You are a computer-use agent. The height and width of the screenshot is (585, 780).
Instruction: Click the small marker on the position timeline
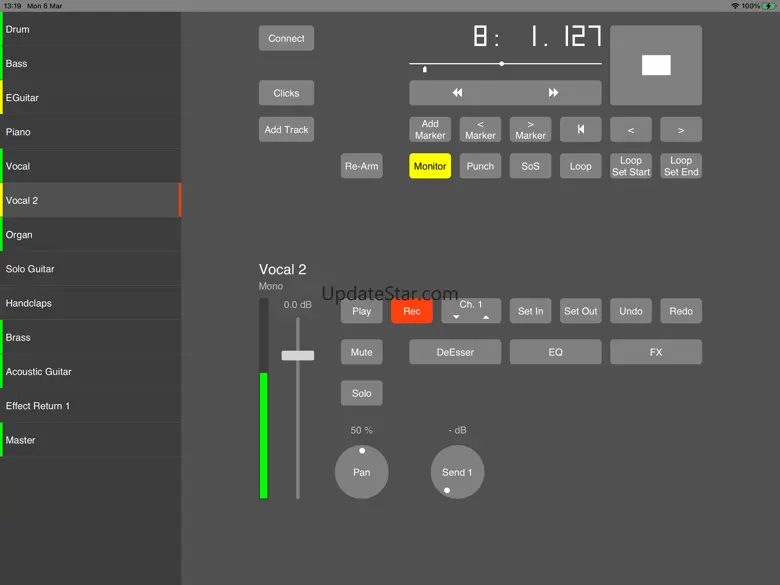coord(424,70)
